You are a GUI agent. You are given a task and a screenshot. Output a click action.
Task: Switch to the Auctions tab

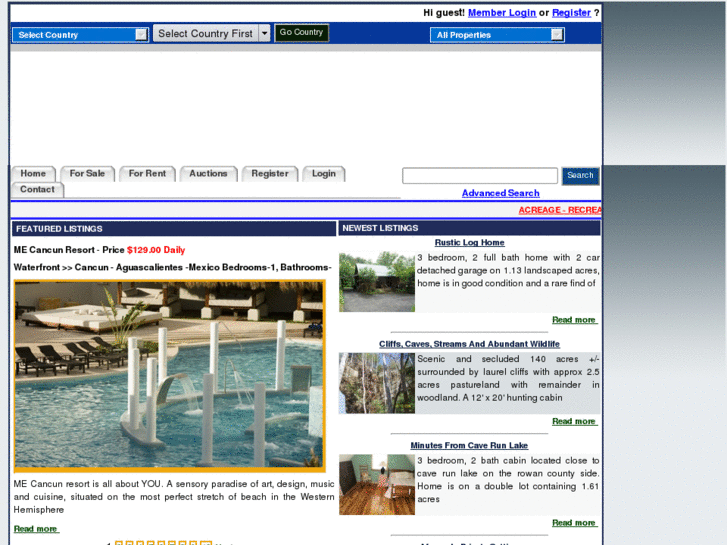(208, 173)
